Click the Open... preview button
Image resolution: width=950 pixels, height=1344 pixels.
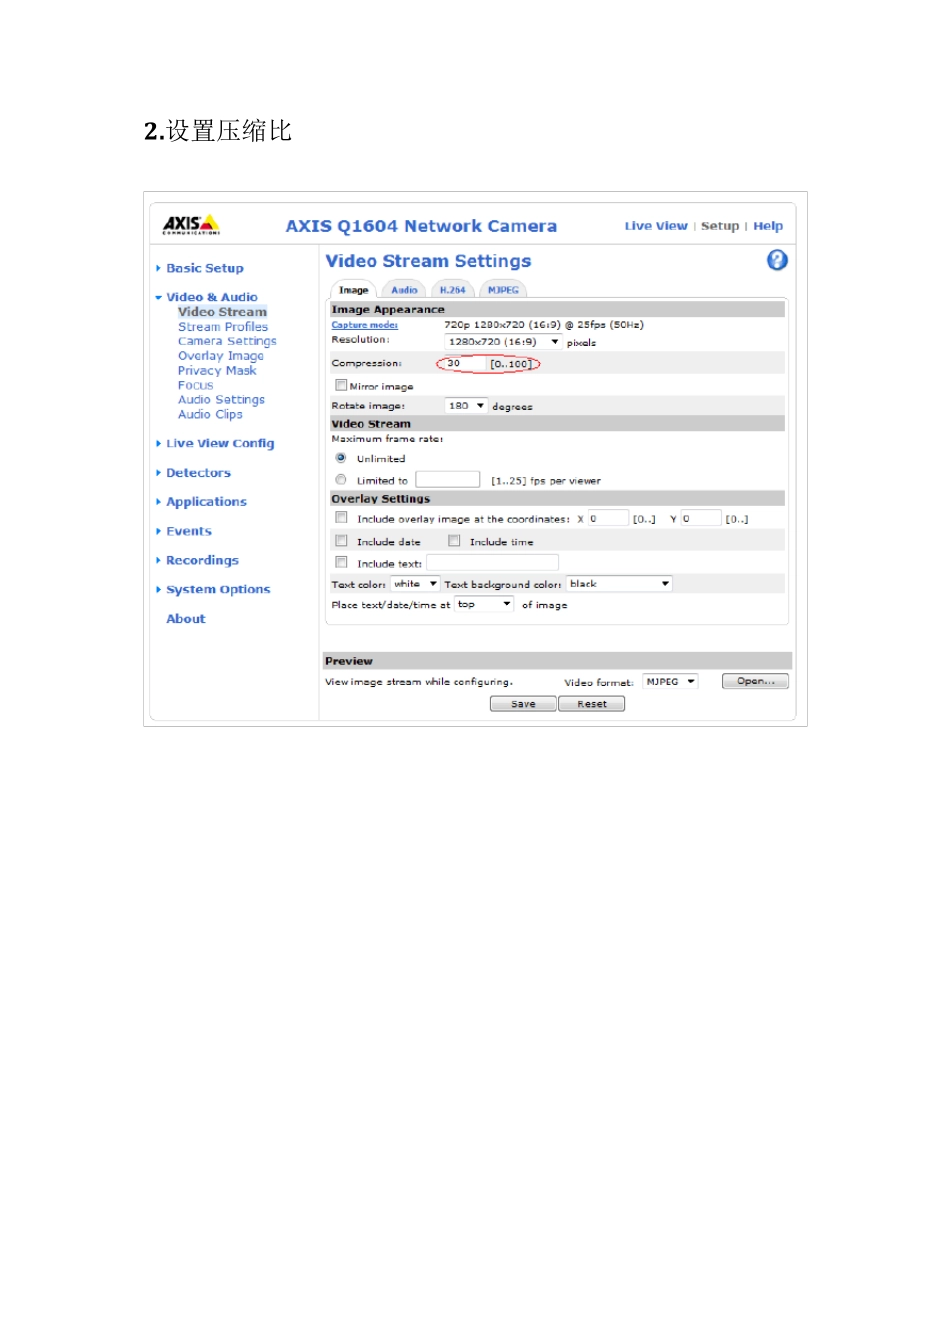coord(755,681)
